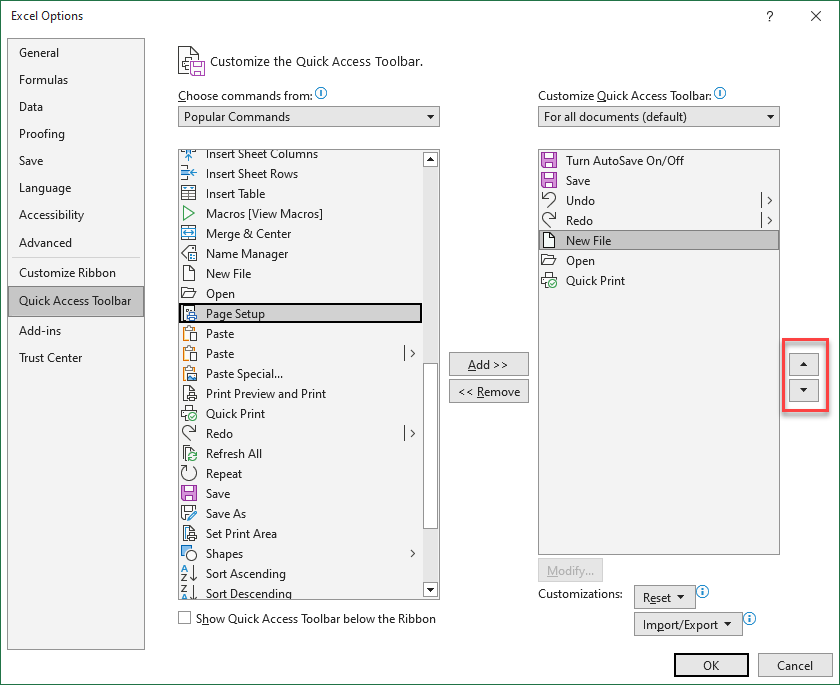
Task: Select the Sort Ascending command icon
Action: click(189, 573)
